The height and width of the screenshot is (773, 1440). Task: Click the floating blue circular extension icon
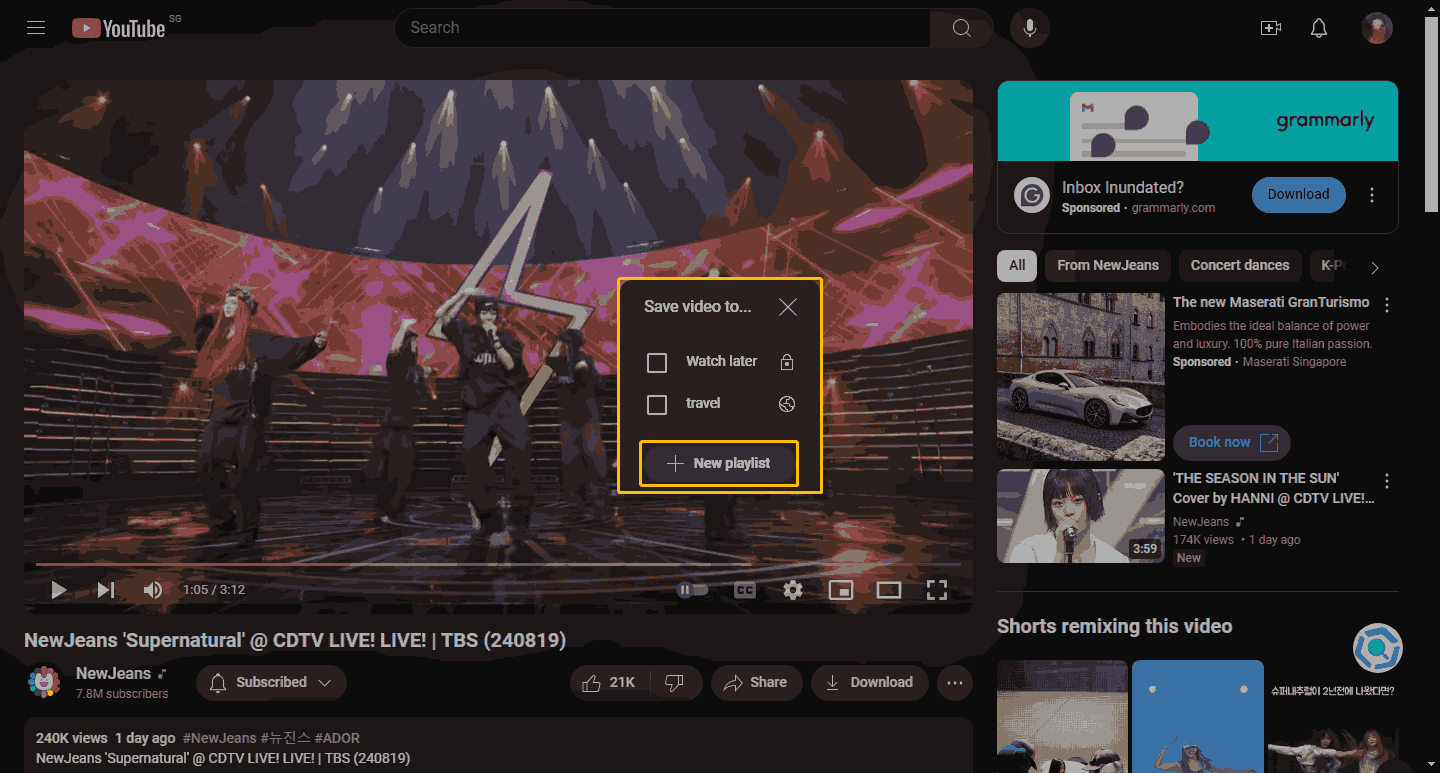click(x=1378, y=649)
